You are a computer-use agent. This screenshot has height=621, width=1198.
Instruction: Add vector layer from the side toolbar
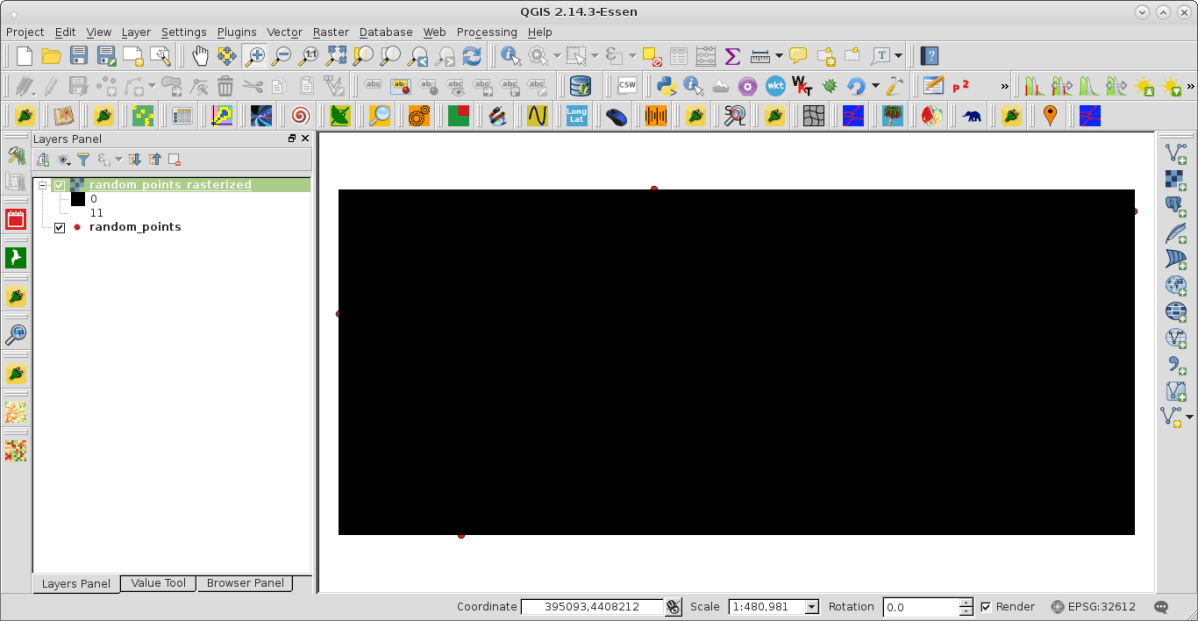pyautogui.click(x=1175, y=154)
